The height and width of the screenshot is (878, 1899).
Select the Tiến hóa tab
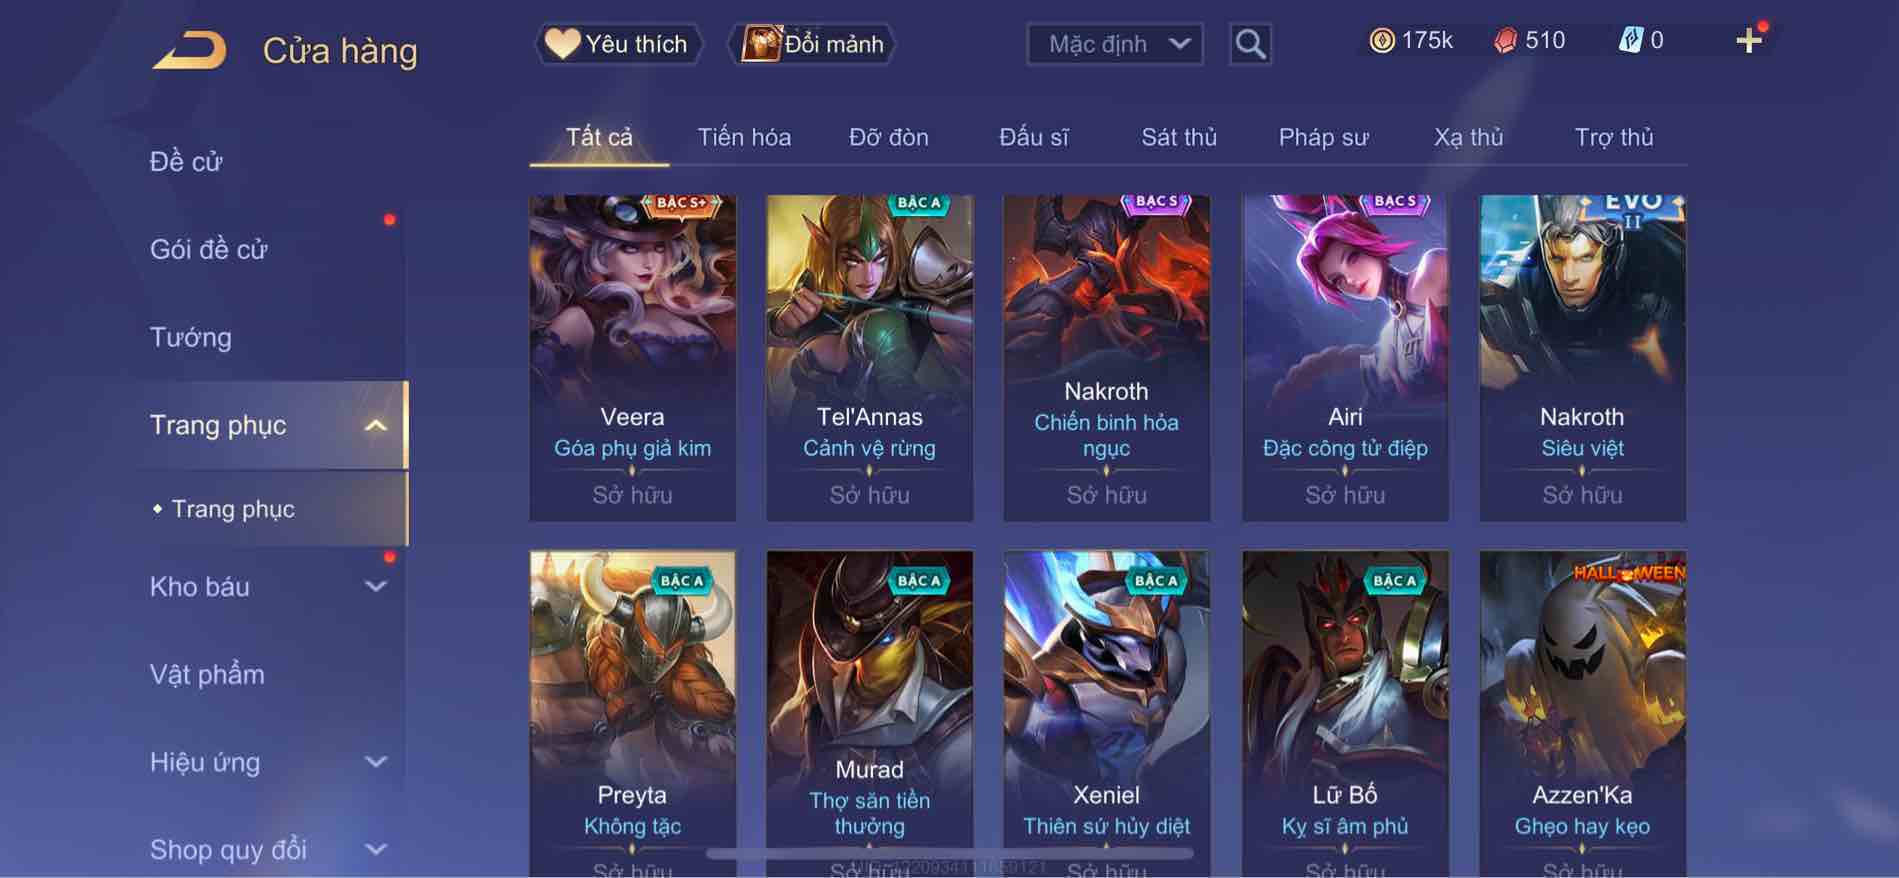pyautogui.click(x=744, y=137)
